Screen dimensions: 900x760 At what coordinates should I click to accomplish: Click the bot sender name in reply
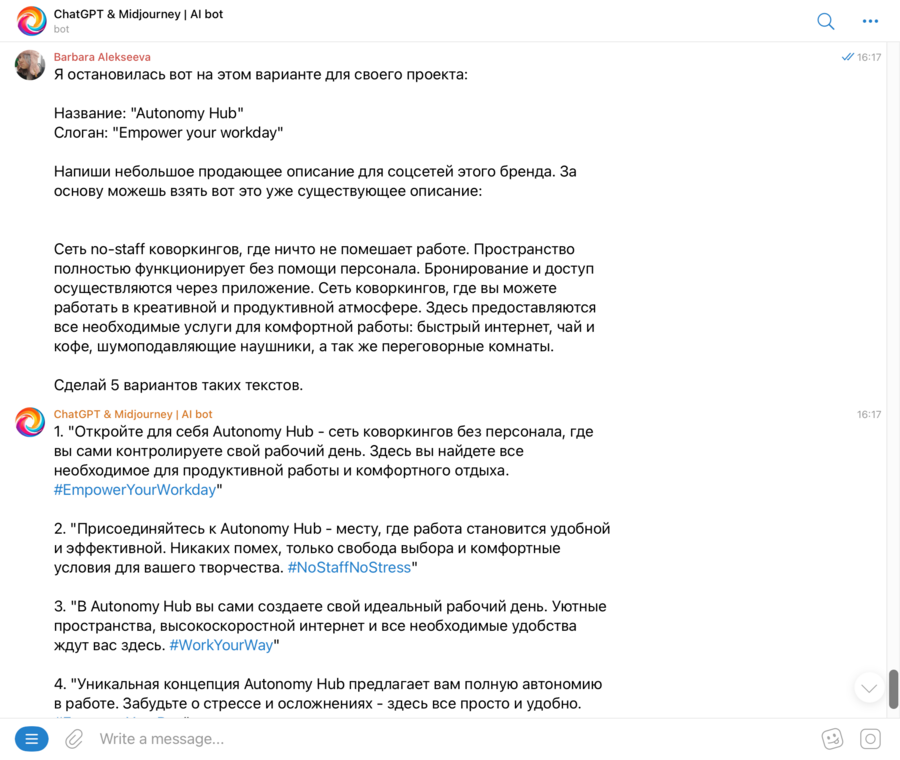click(x=133, y=414)
